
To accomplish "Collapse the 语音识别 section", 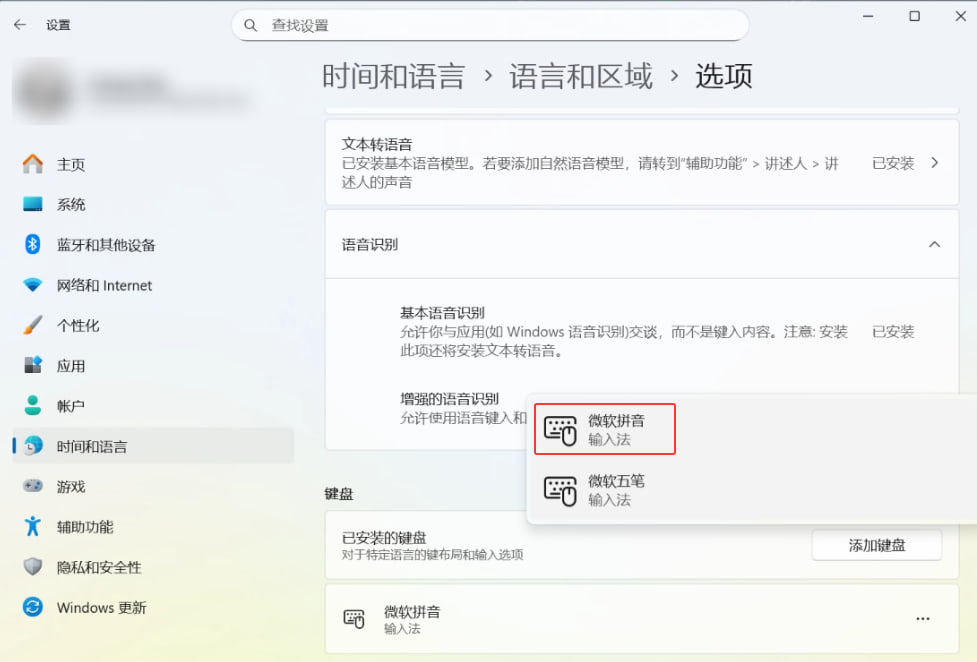I will click(935, 244).
